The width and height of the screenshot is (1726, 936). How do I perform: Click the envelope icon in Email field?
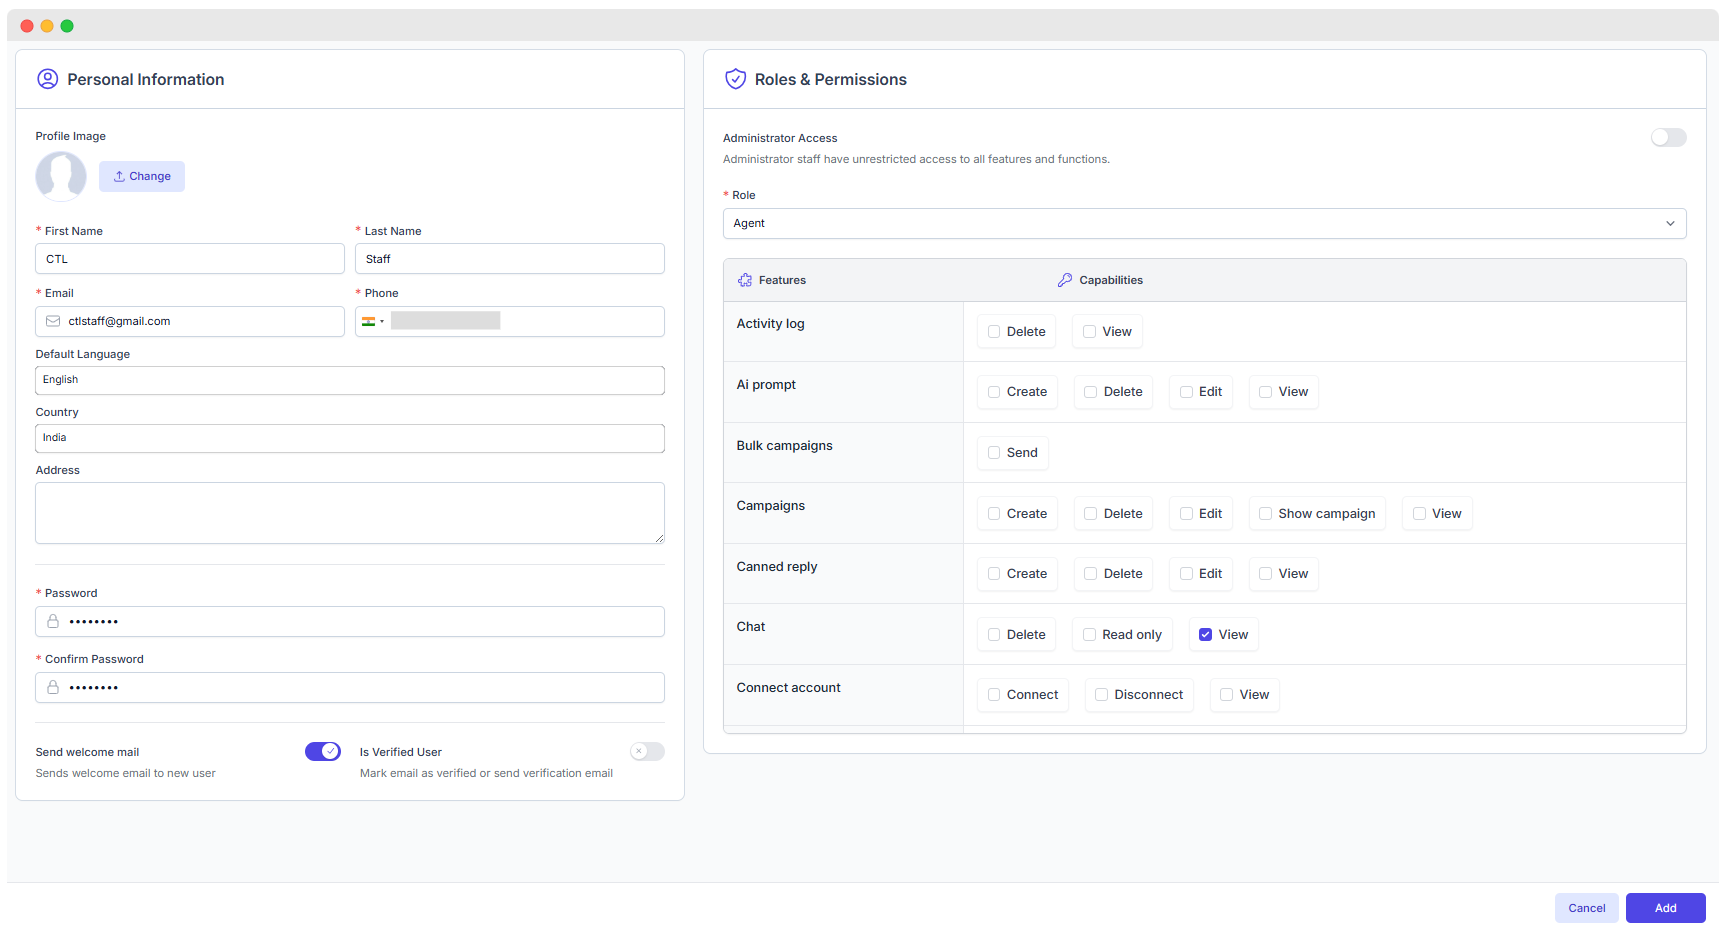[53, 321]
